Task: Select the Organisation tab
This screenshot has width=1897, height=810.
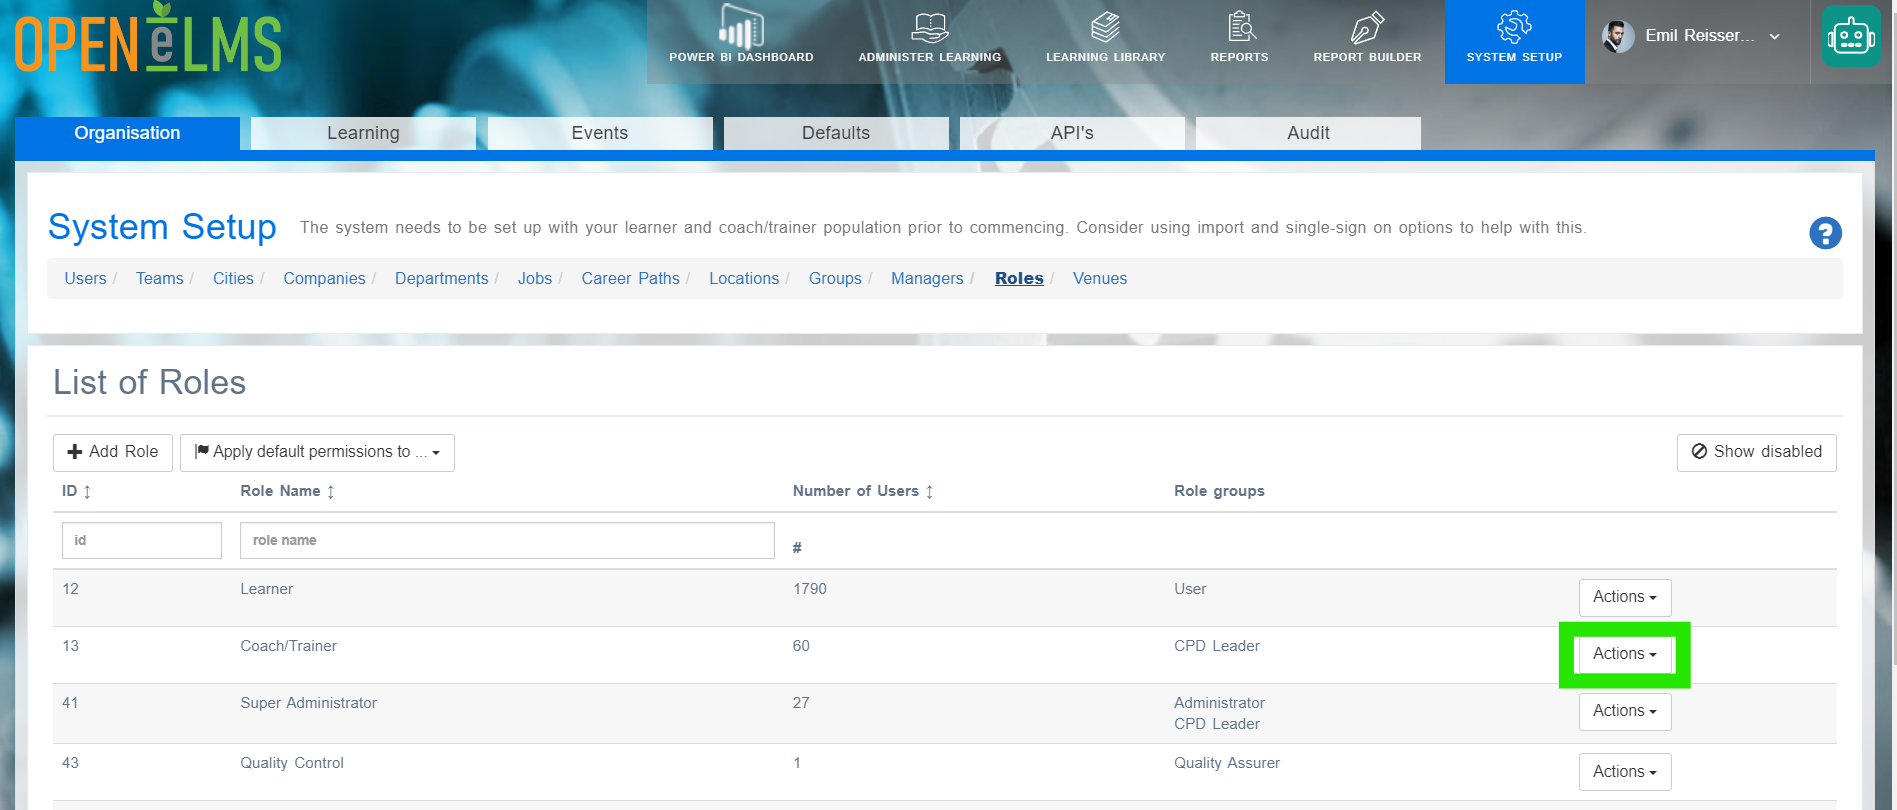Action: click(127, 133)
